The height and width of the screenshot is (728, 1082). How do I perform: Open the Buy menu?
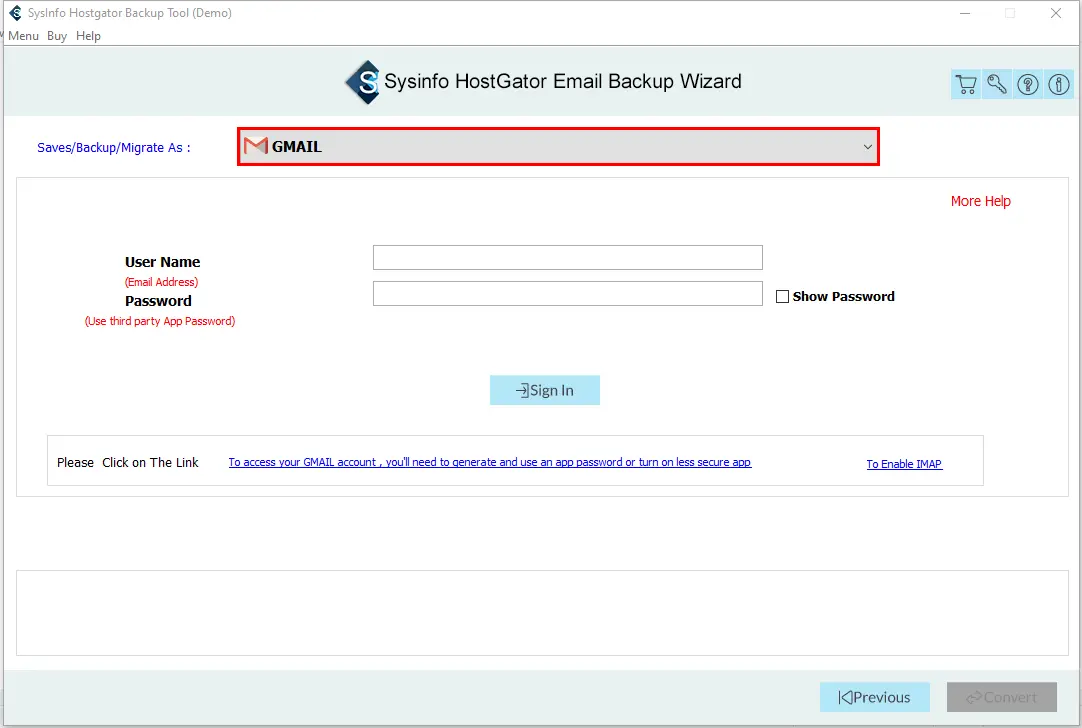coord(57,36)
